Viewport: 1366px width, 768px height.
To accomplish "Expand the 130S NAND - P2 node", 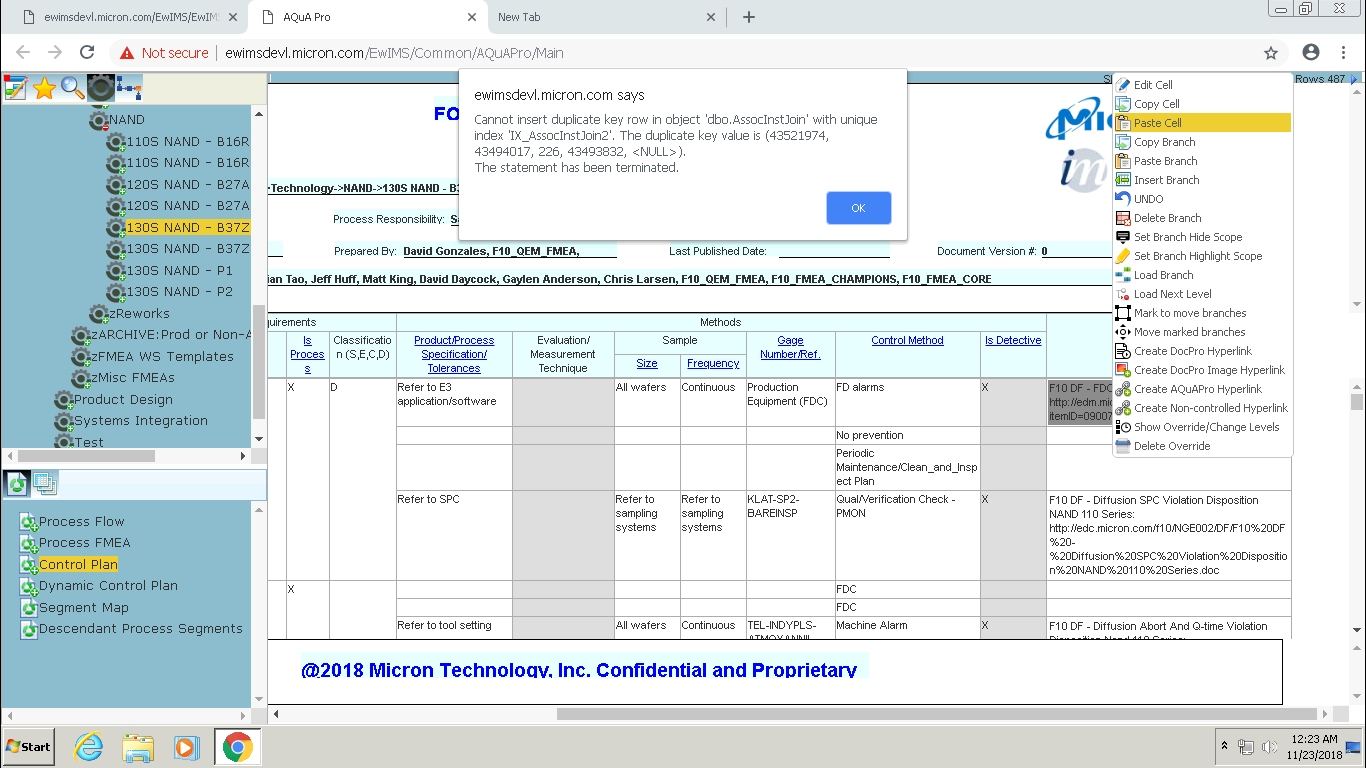I will [118, 292].
